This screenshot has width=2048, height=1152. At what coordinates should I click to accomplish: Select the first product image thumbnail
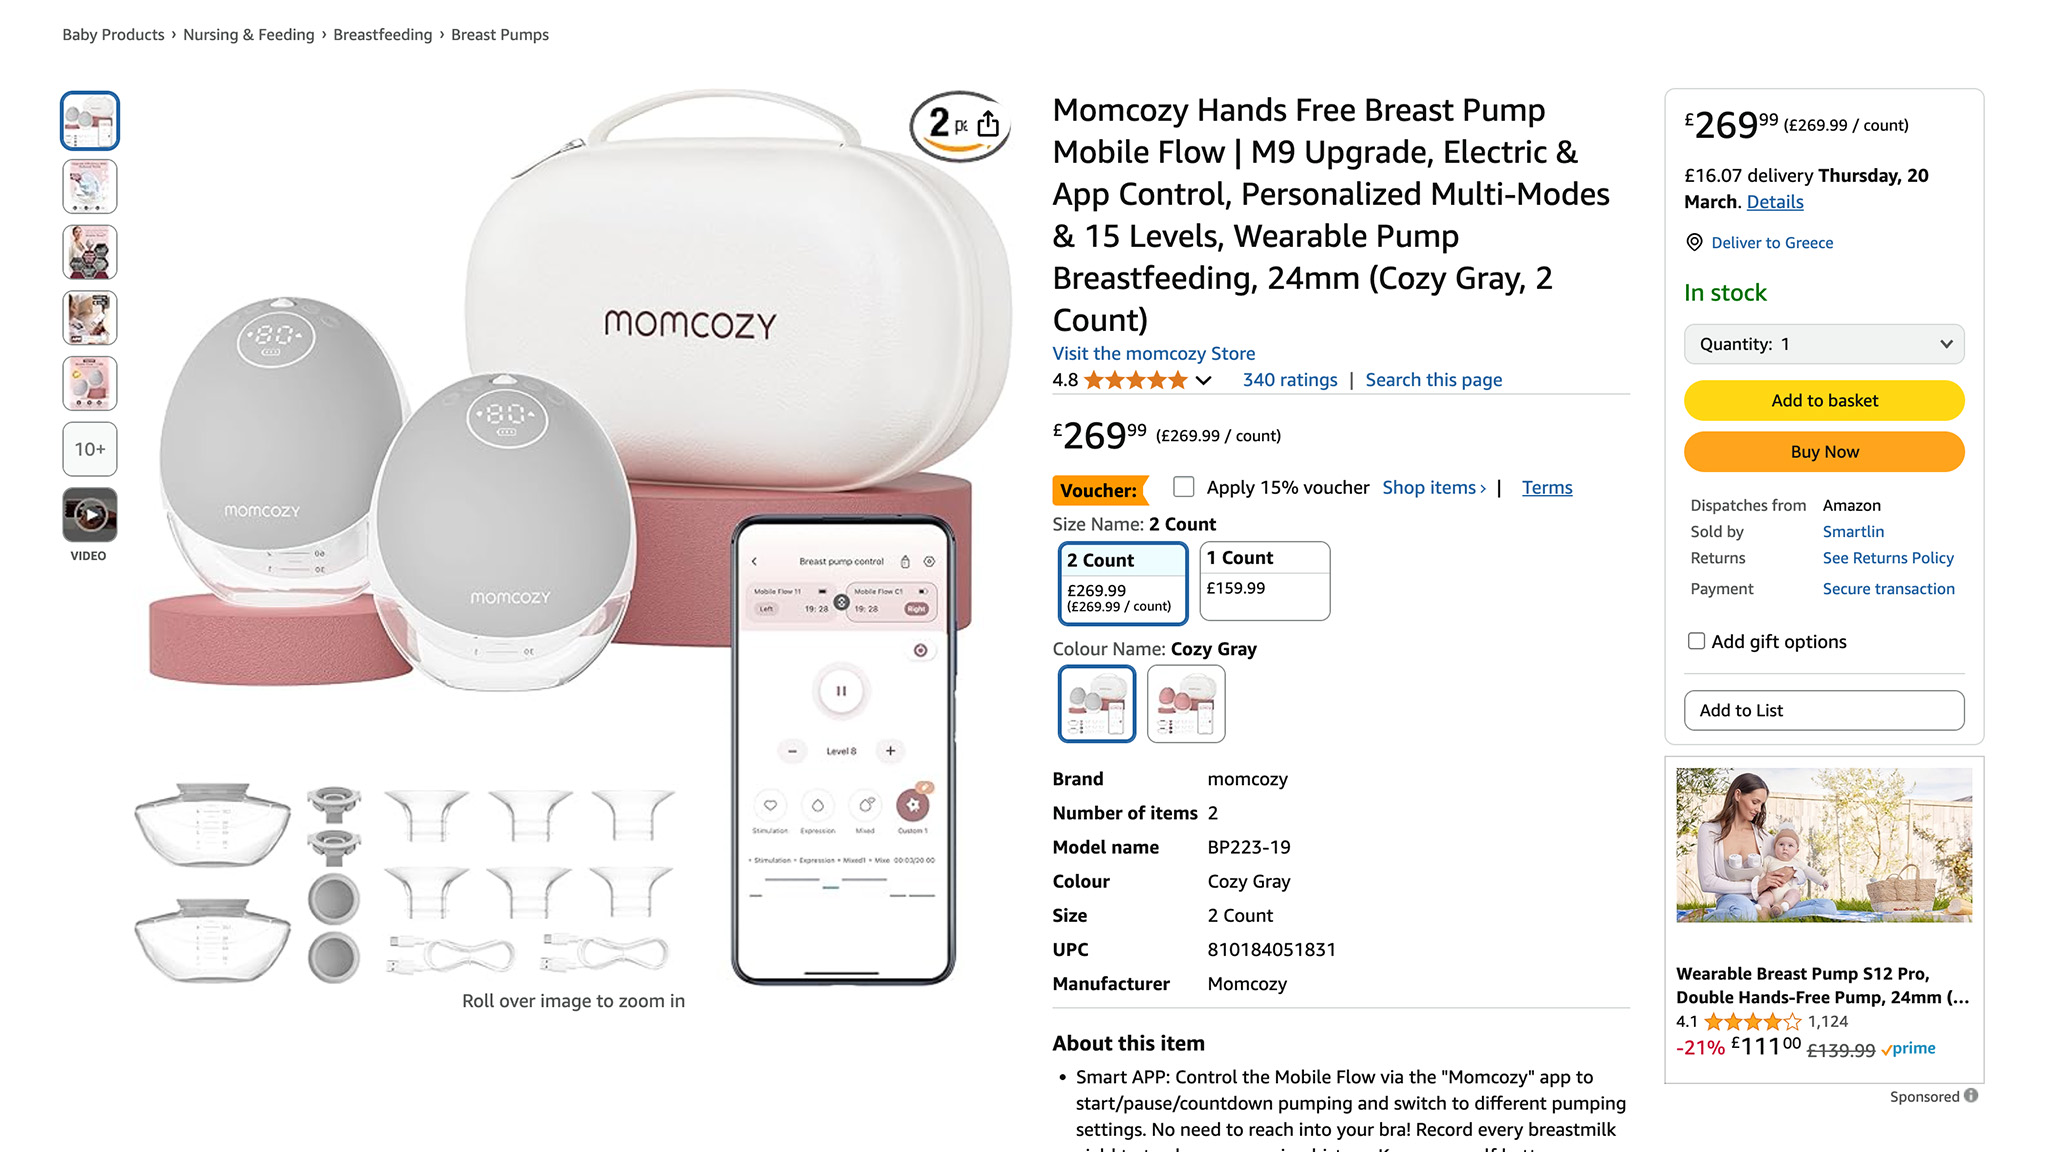pyautogui.click(x=90, y=121)
